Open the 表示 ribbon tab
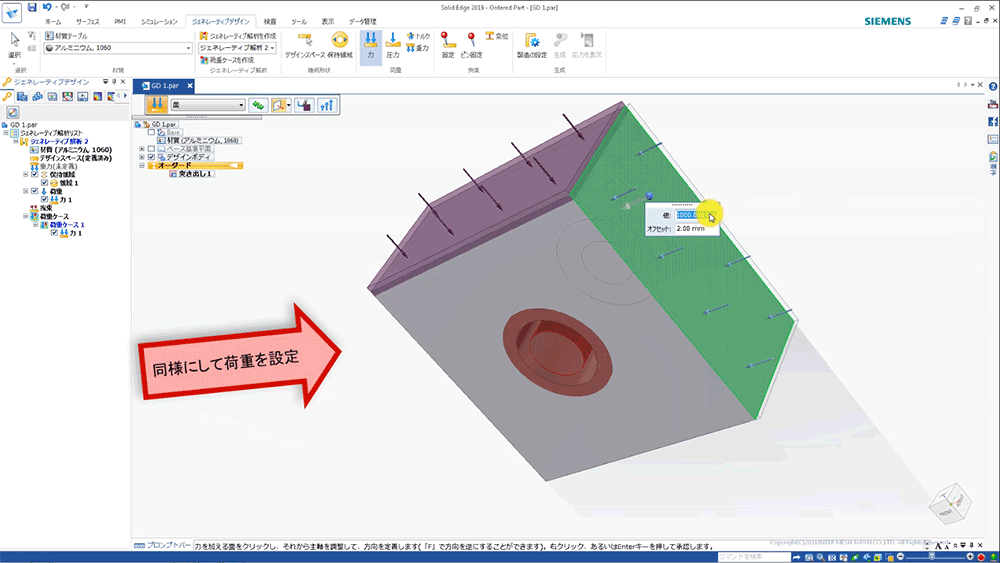The height and width of the screenshot is (563, 1000). (x=328, y=22)
